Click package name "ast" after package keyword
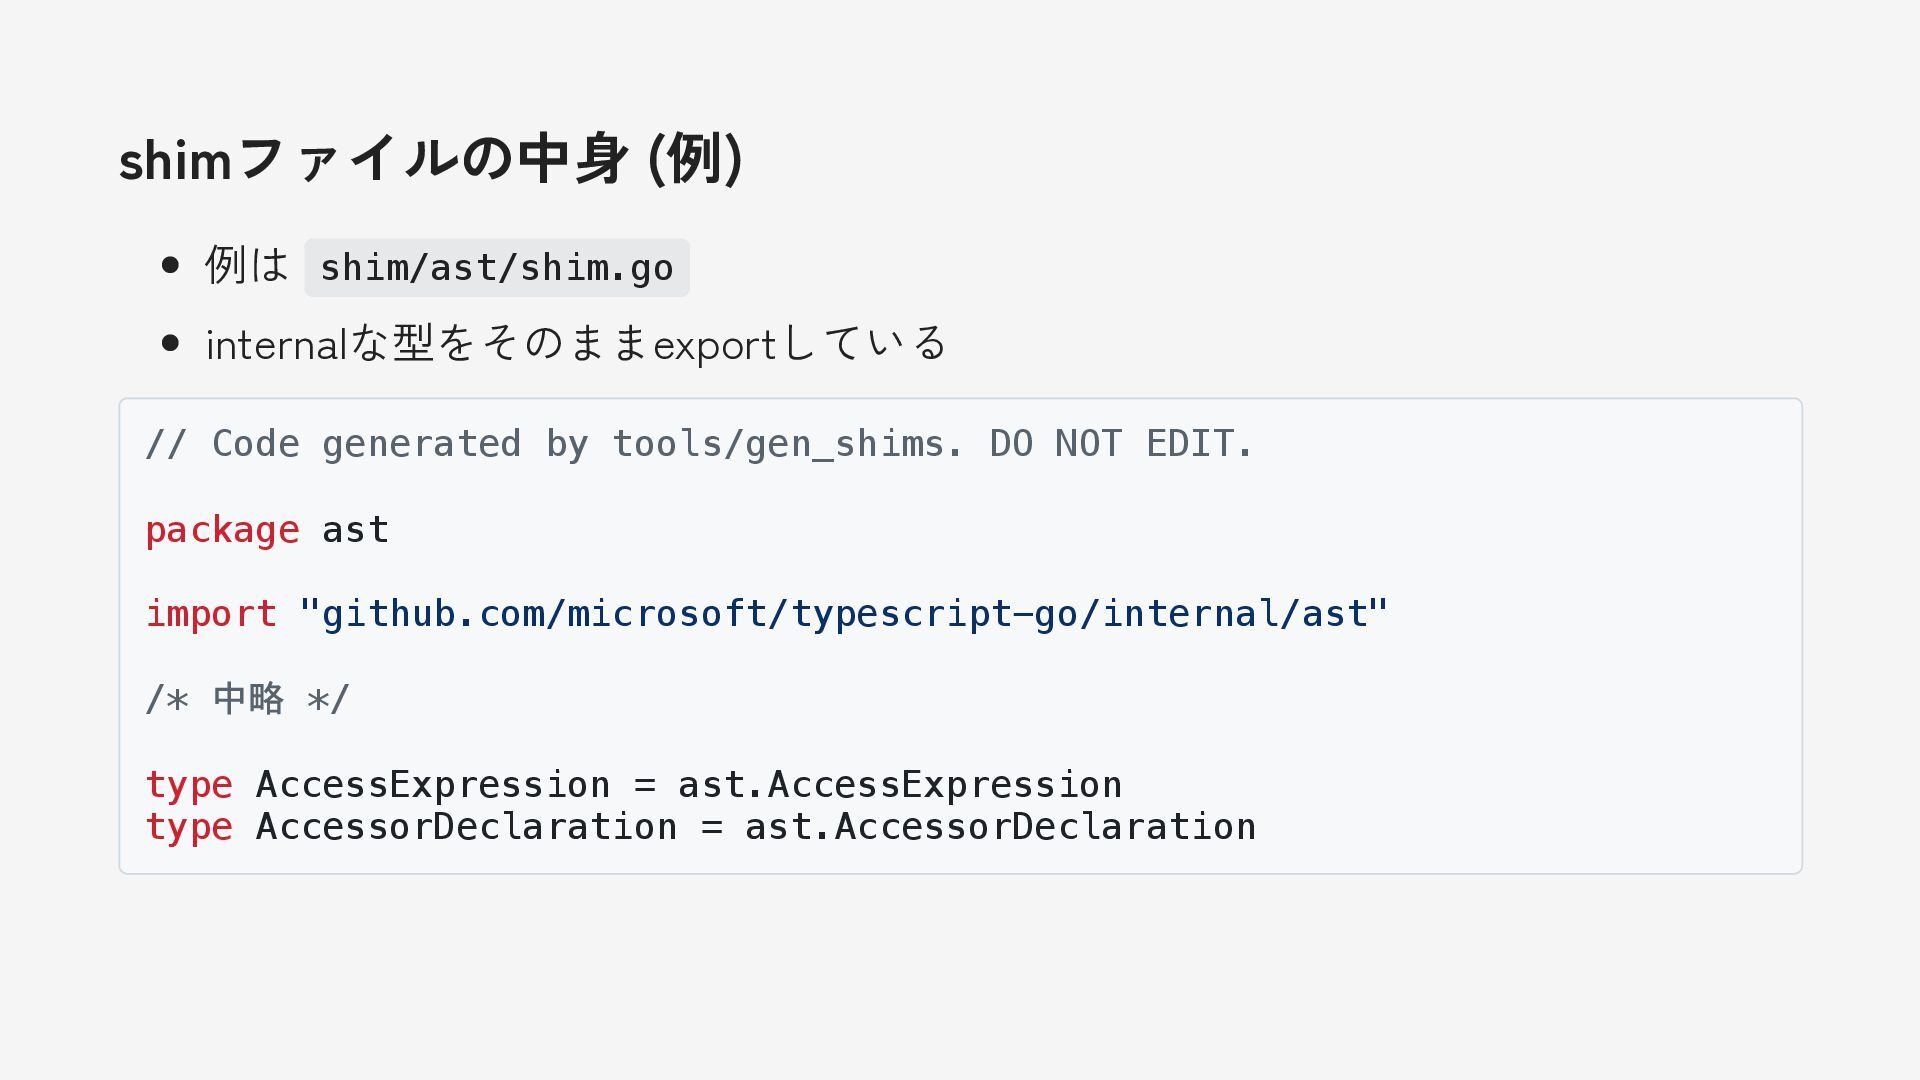The height and width of the screenshot is (1080, 1920). pyautogui.click(x=355, y=530)
